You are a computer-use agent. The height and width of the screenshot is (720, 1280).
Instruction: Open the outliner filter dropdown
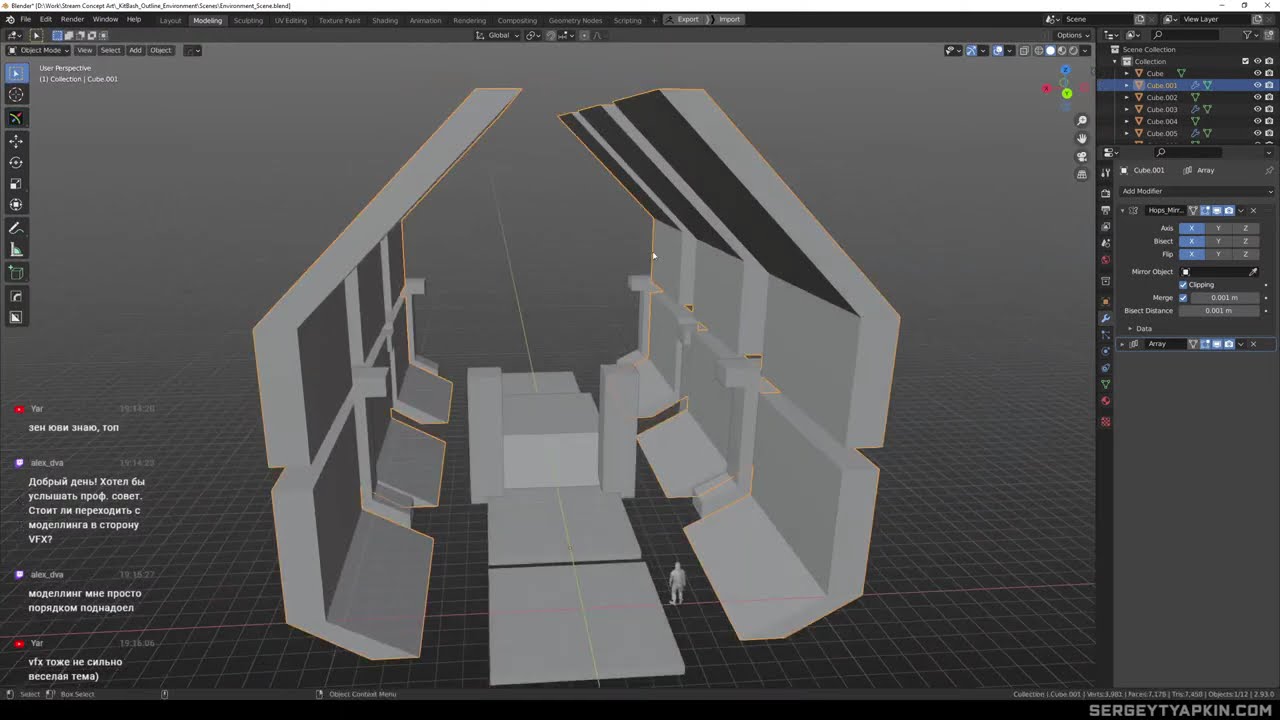click(1252, 35)
